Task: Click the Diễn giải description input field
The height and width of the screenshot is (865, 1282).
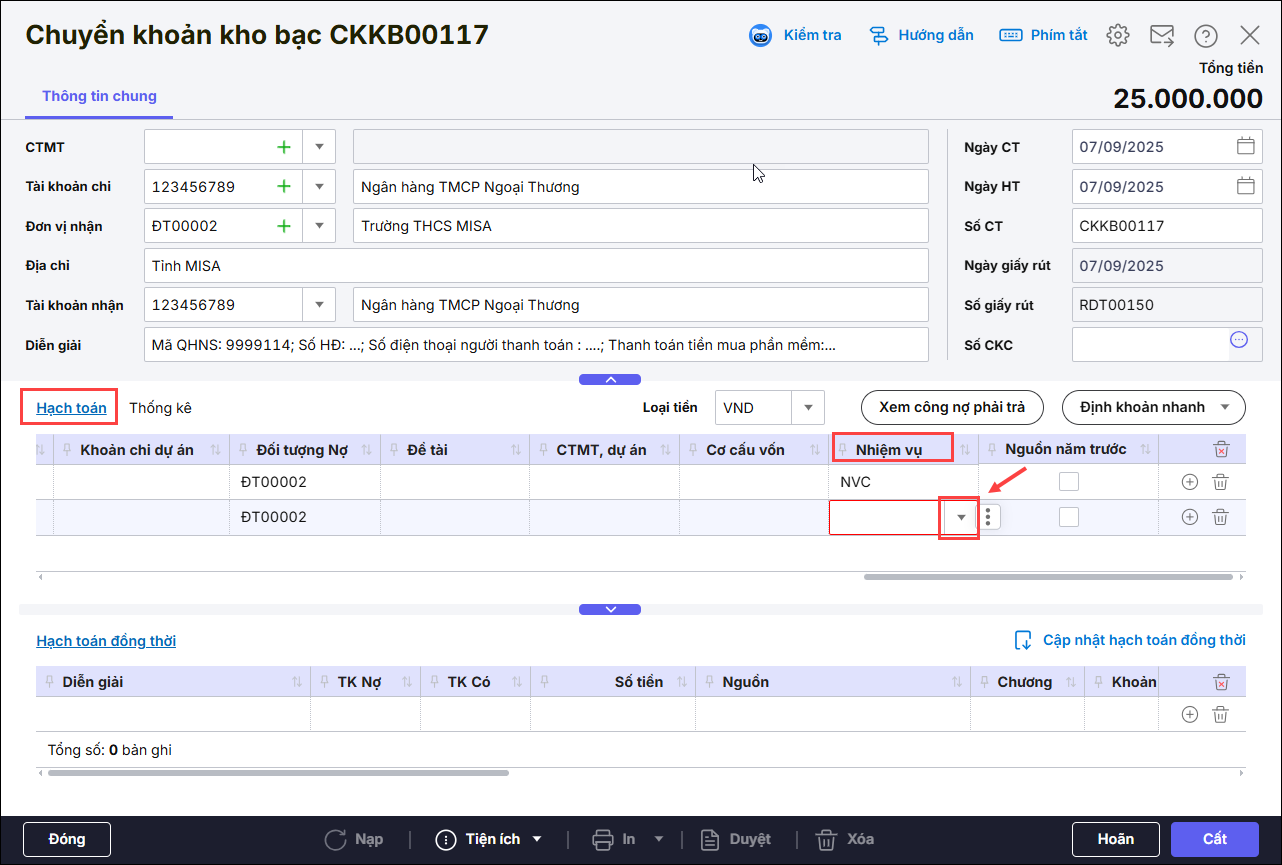Action: click(536, 345)
